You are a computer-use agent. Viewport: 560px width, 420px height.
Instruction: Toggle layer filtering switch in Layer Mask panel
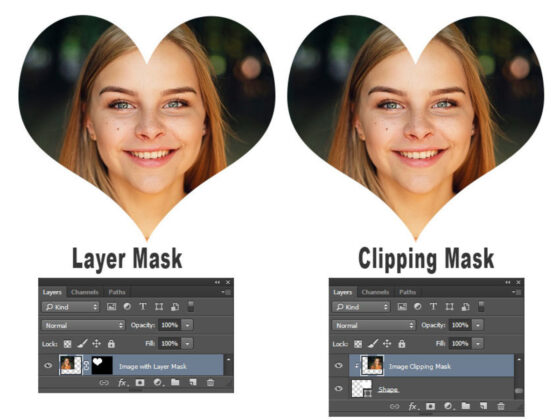(191, 306)
